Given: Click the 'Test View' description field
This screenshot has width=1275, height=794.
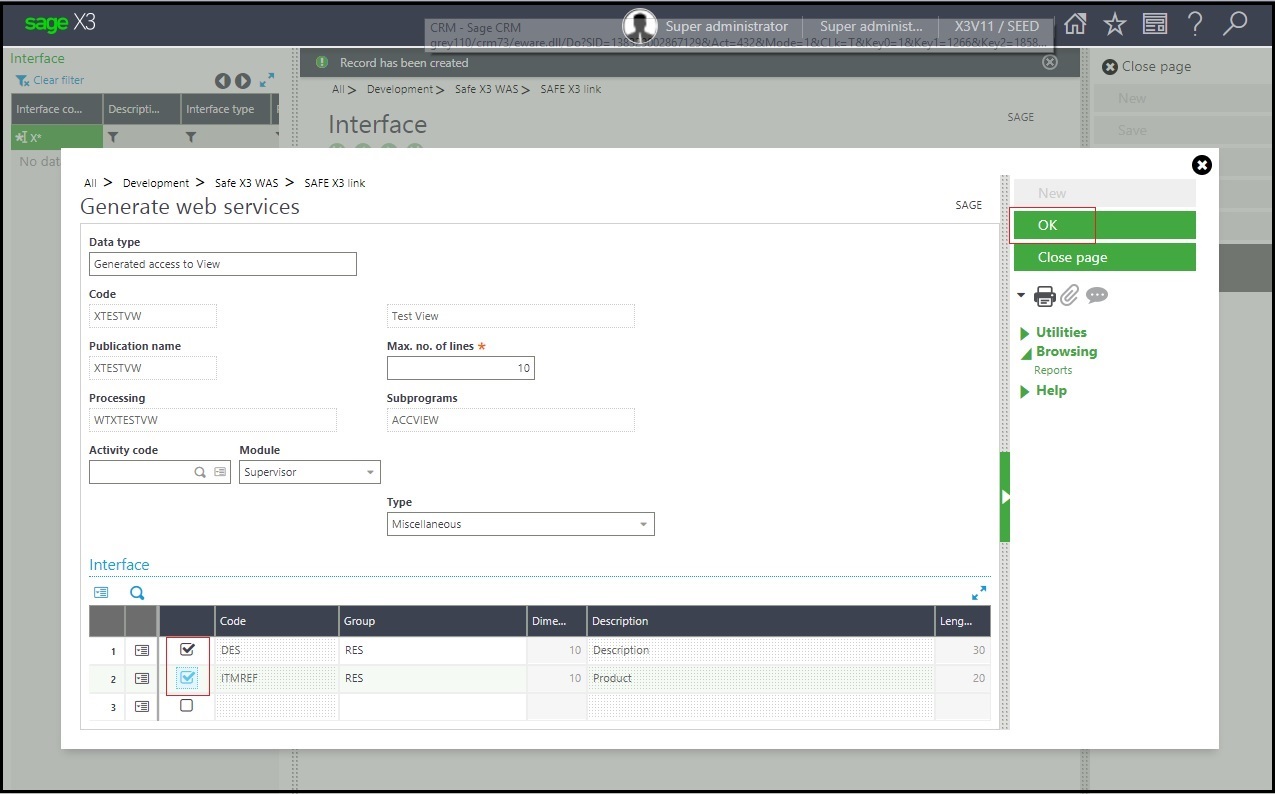Looking at the screenshot, I should click(x=511, y=316).
